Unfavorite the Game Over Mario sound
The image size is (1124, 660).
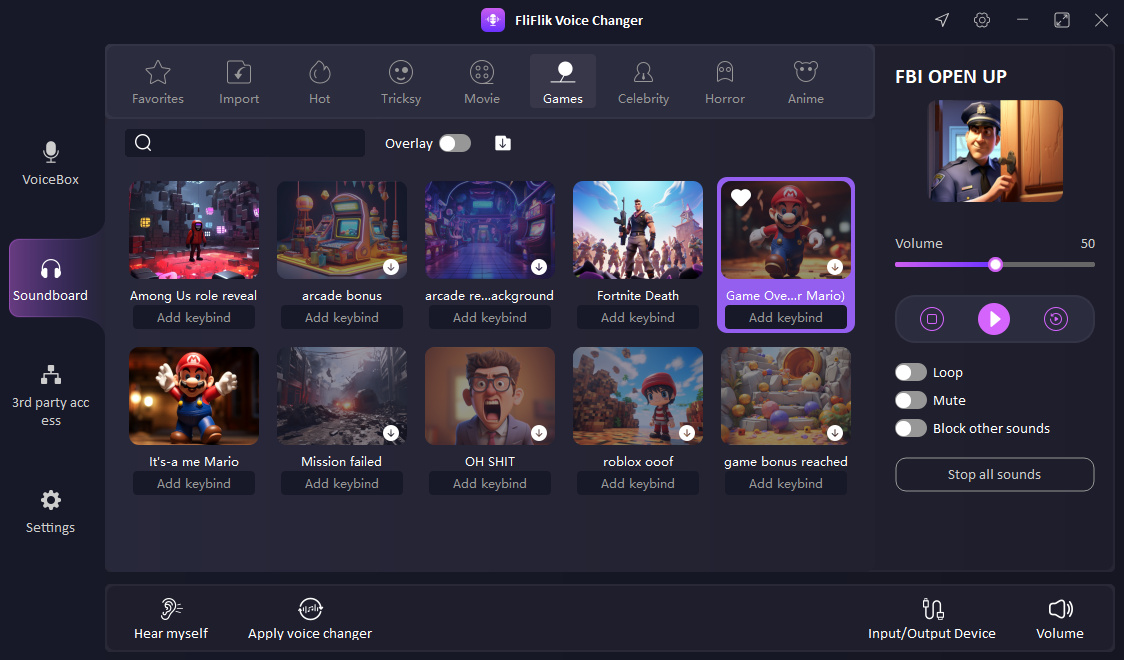[740, 197]
